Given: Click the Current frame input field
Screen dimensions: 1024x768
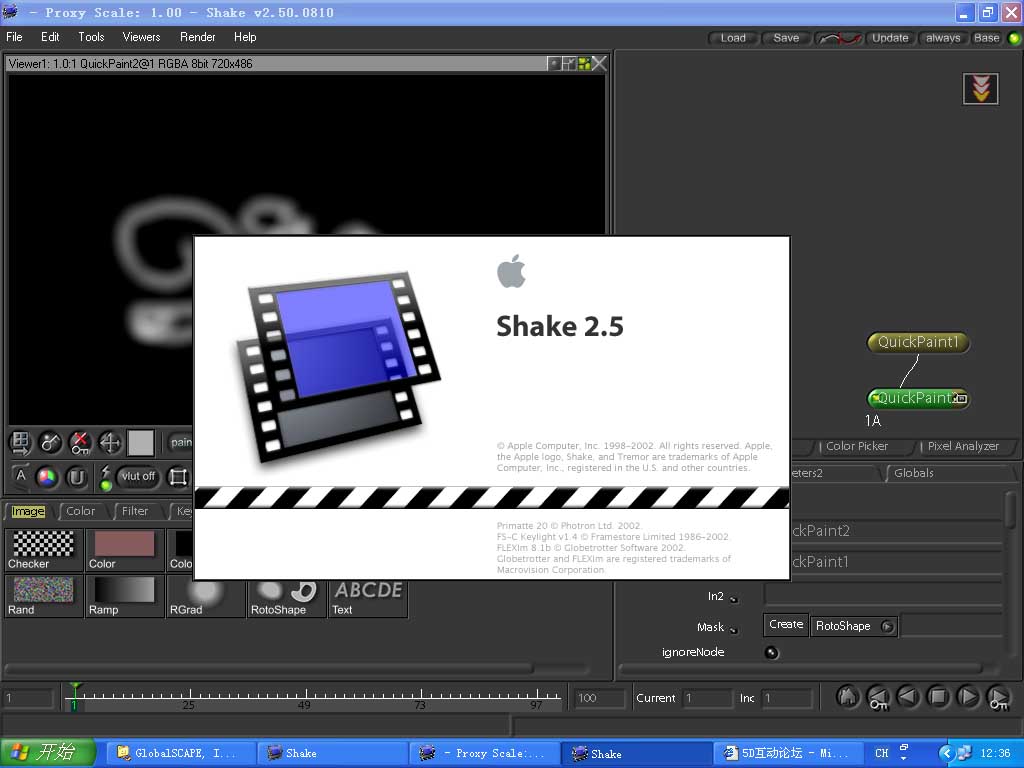Looking at the screenshot, I should pos(707,698).
